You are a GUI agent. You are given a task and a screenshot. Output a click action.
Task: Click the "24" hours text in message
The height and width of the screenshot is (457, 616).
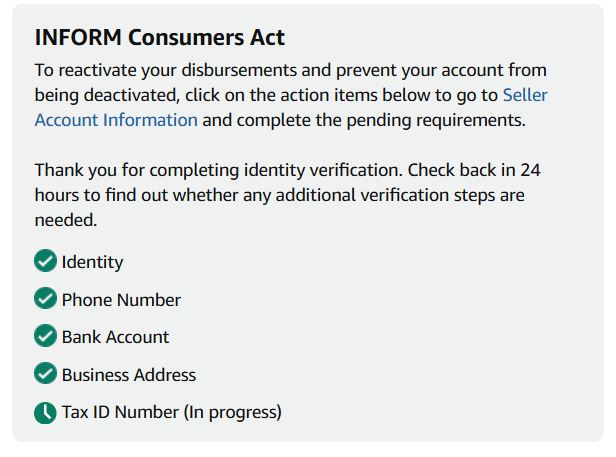(531, 170)
